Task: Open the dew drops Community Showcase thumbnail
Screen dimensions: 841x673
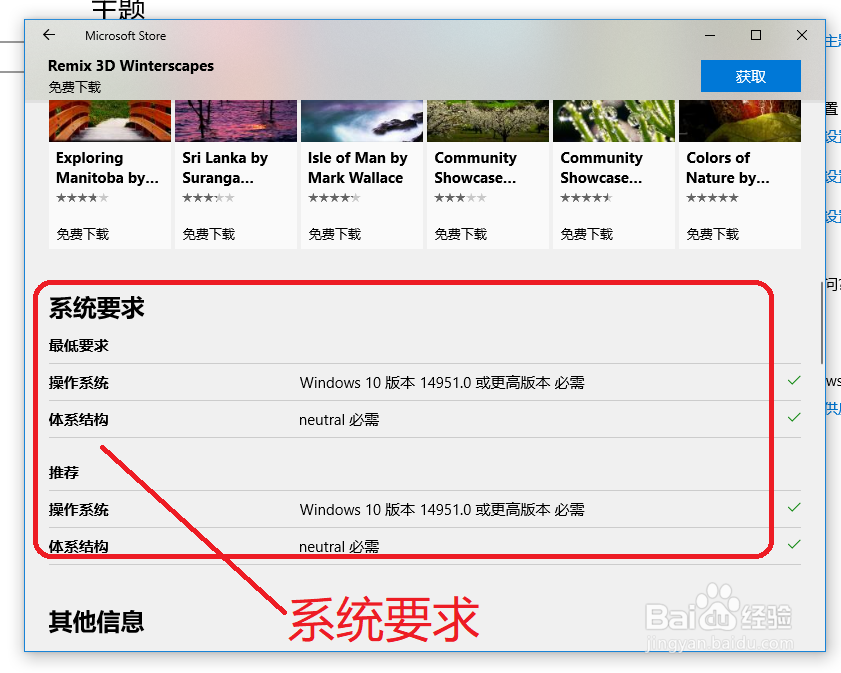Action: 614,121
